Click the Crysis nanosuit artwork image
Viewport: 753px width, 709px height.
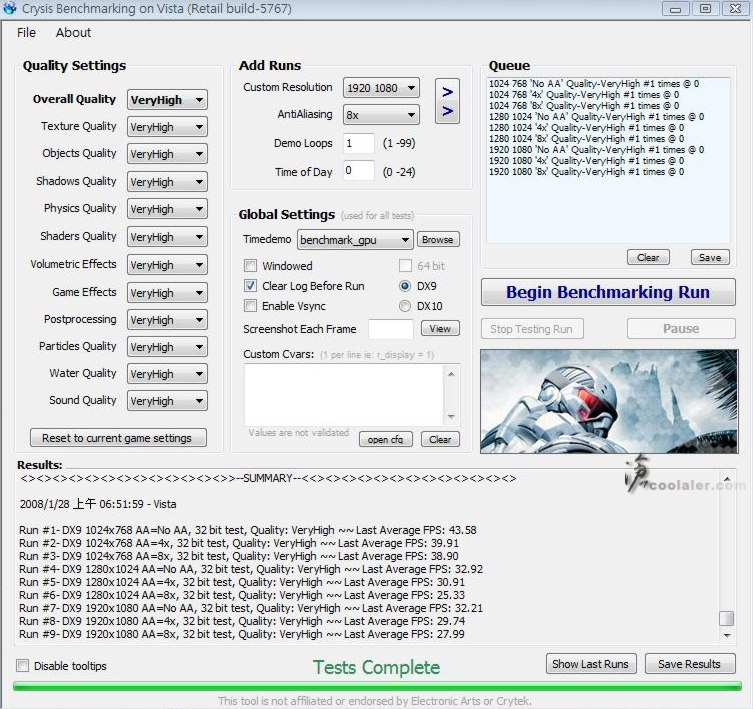point(609,402)
